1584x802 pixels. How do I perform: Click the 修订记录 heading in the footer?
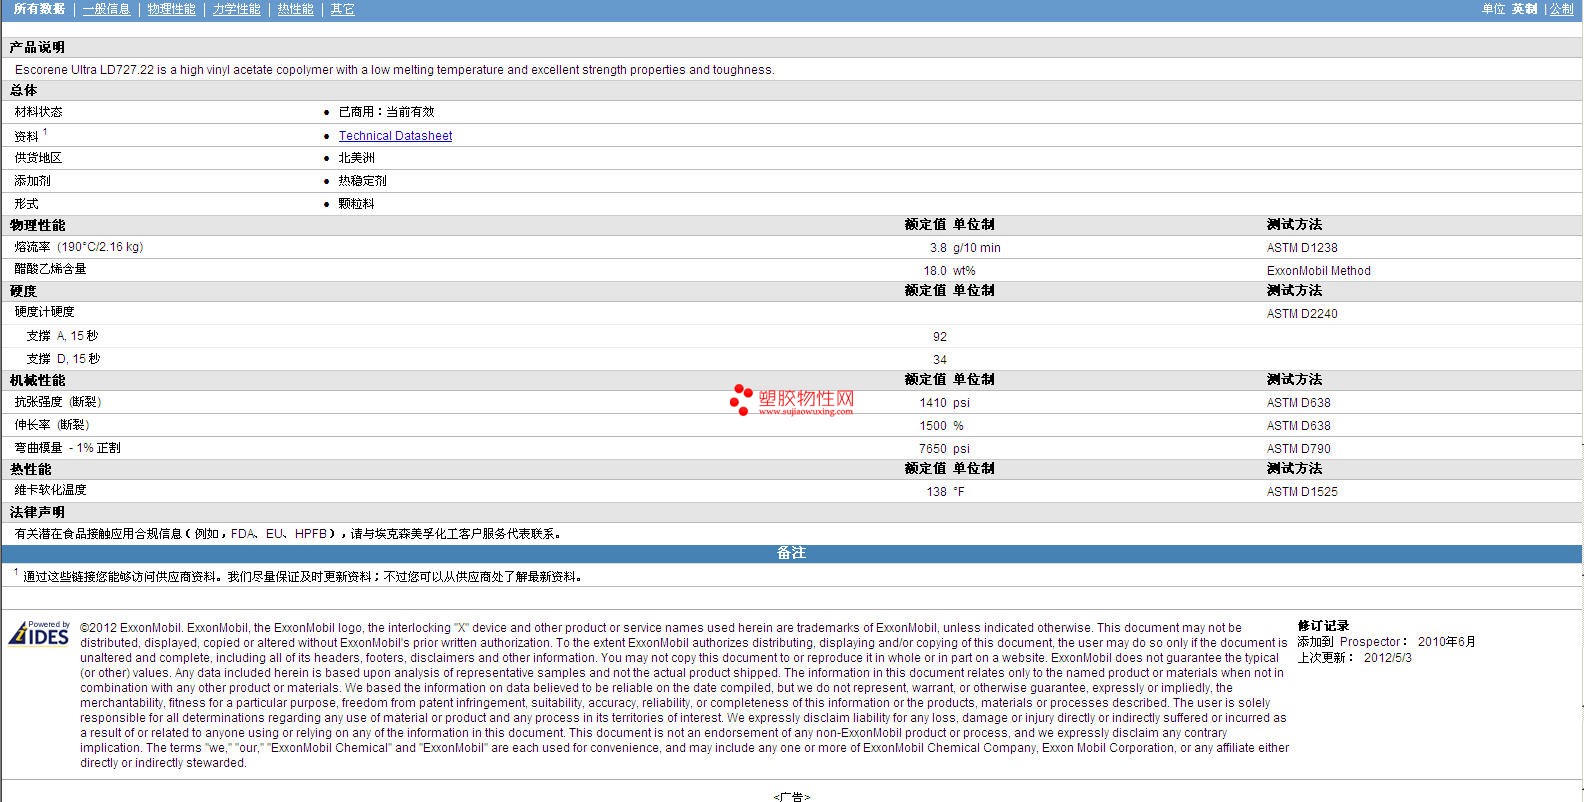point(1323,626)
